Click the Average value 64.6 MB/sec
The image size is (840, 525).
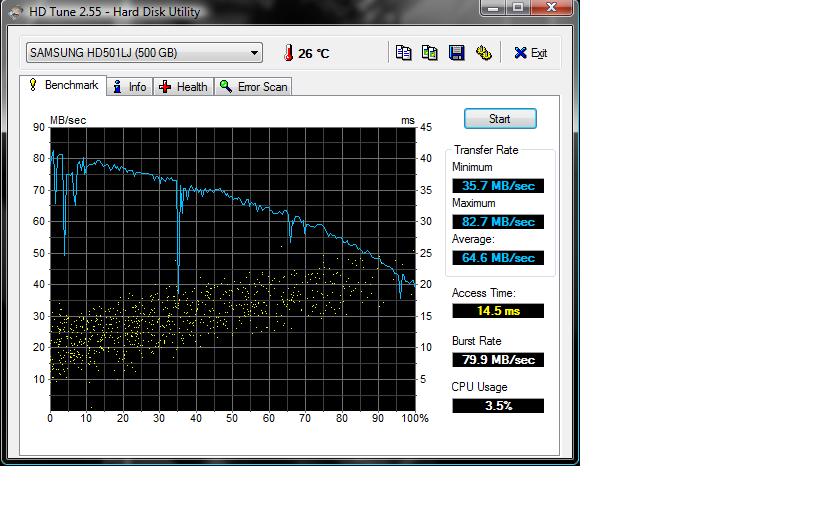point(498,258)
